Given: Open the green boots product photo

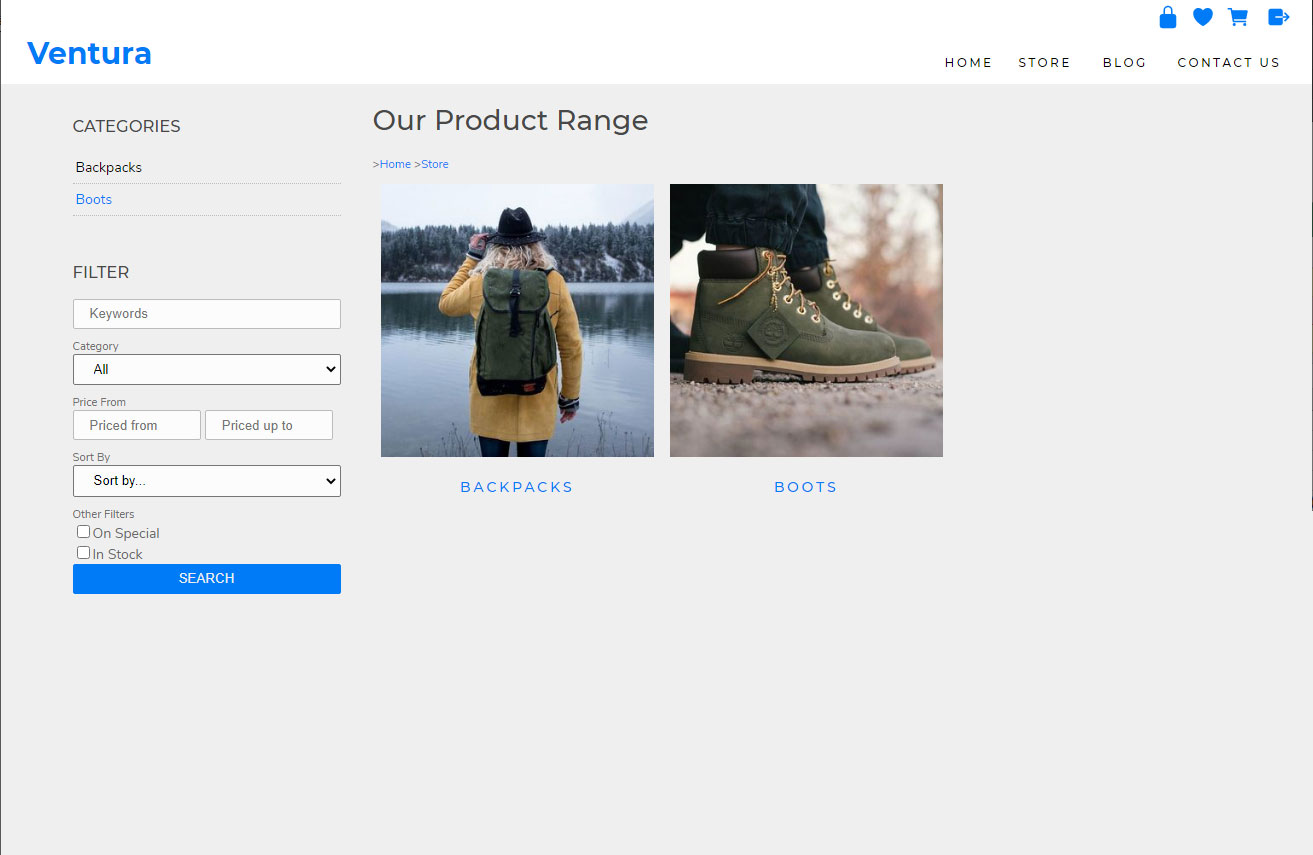Looking at the screenshot, I should tap(806, 320).
